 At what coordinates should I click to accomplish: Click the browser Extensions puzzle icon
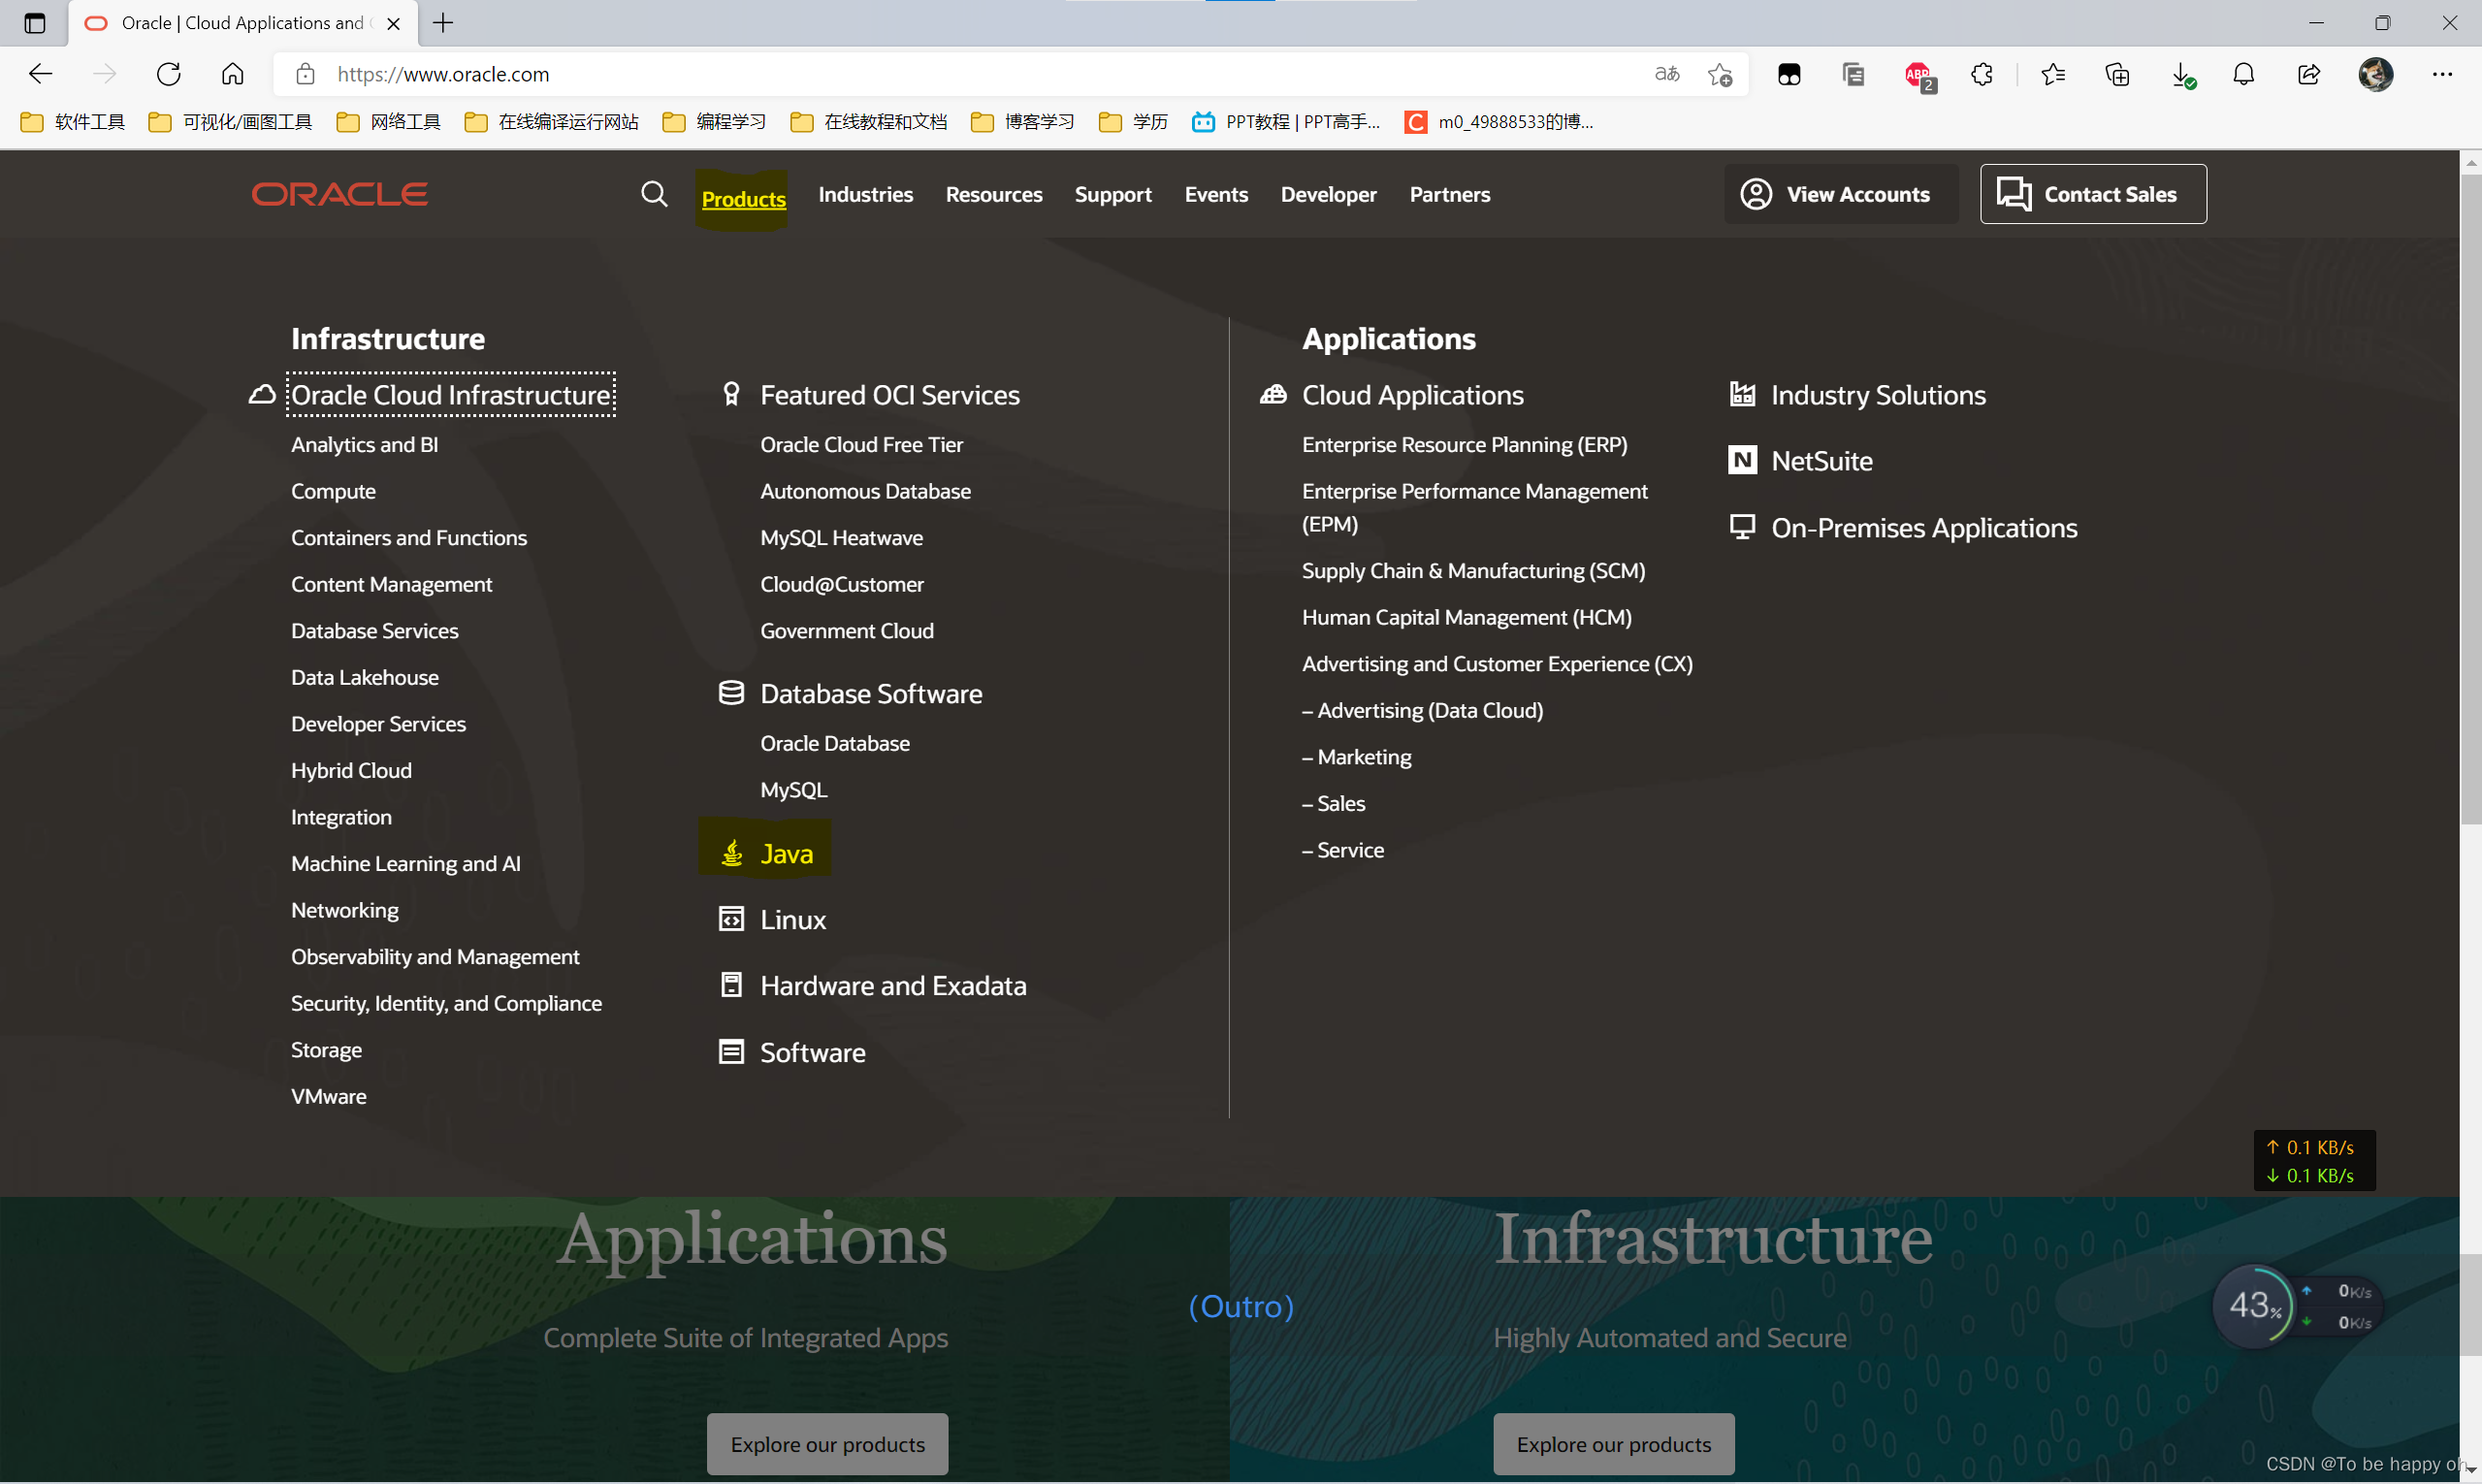point(1981,74)
